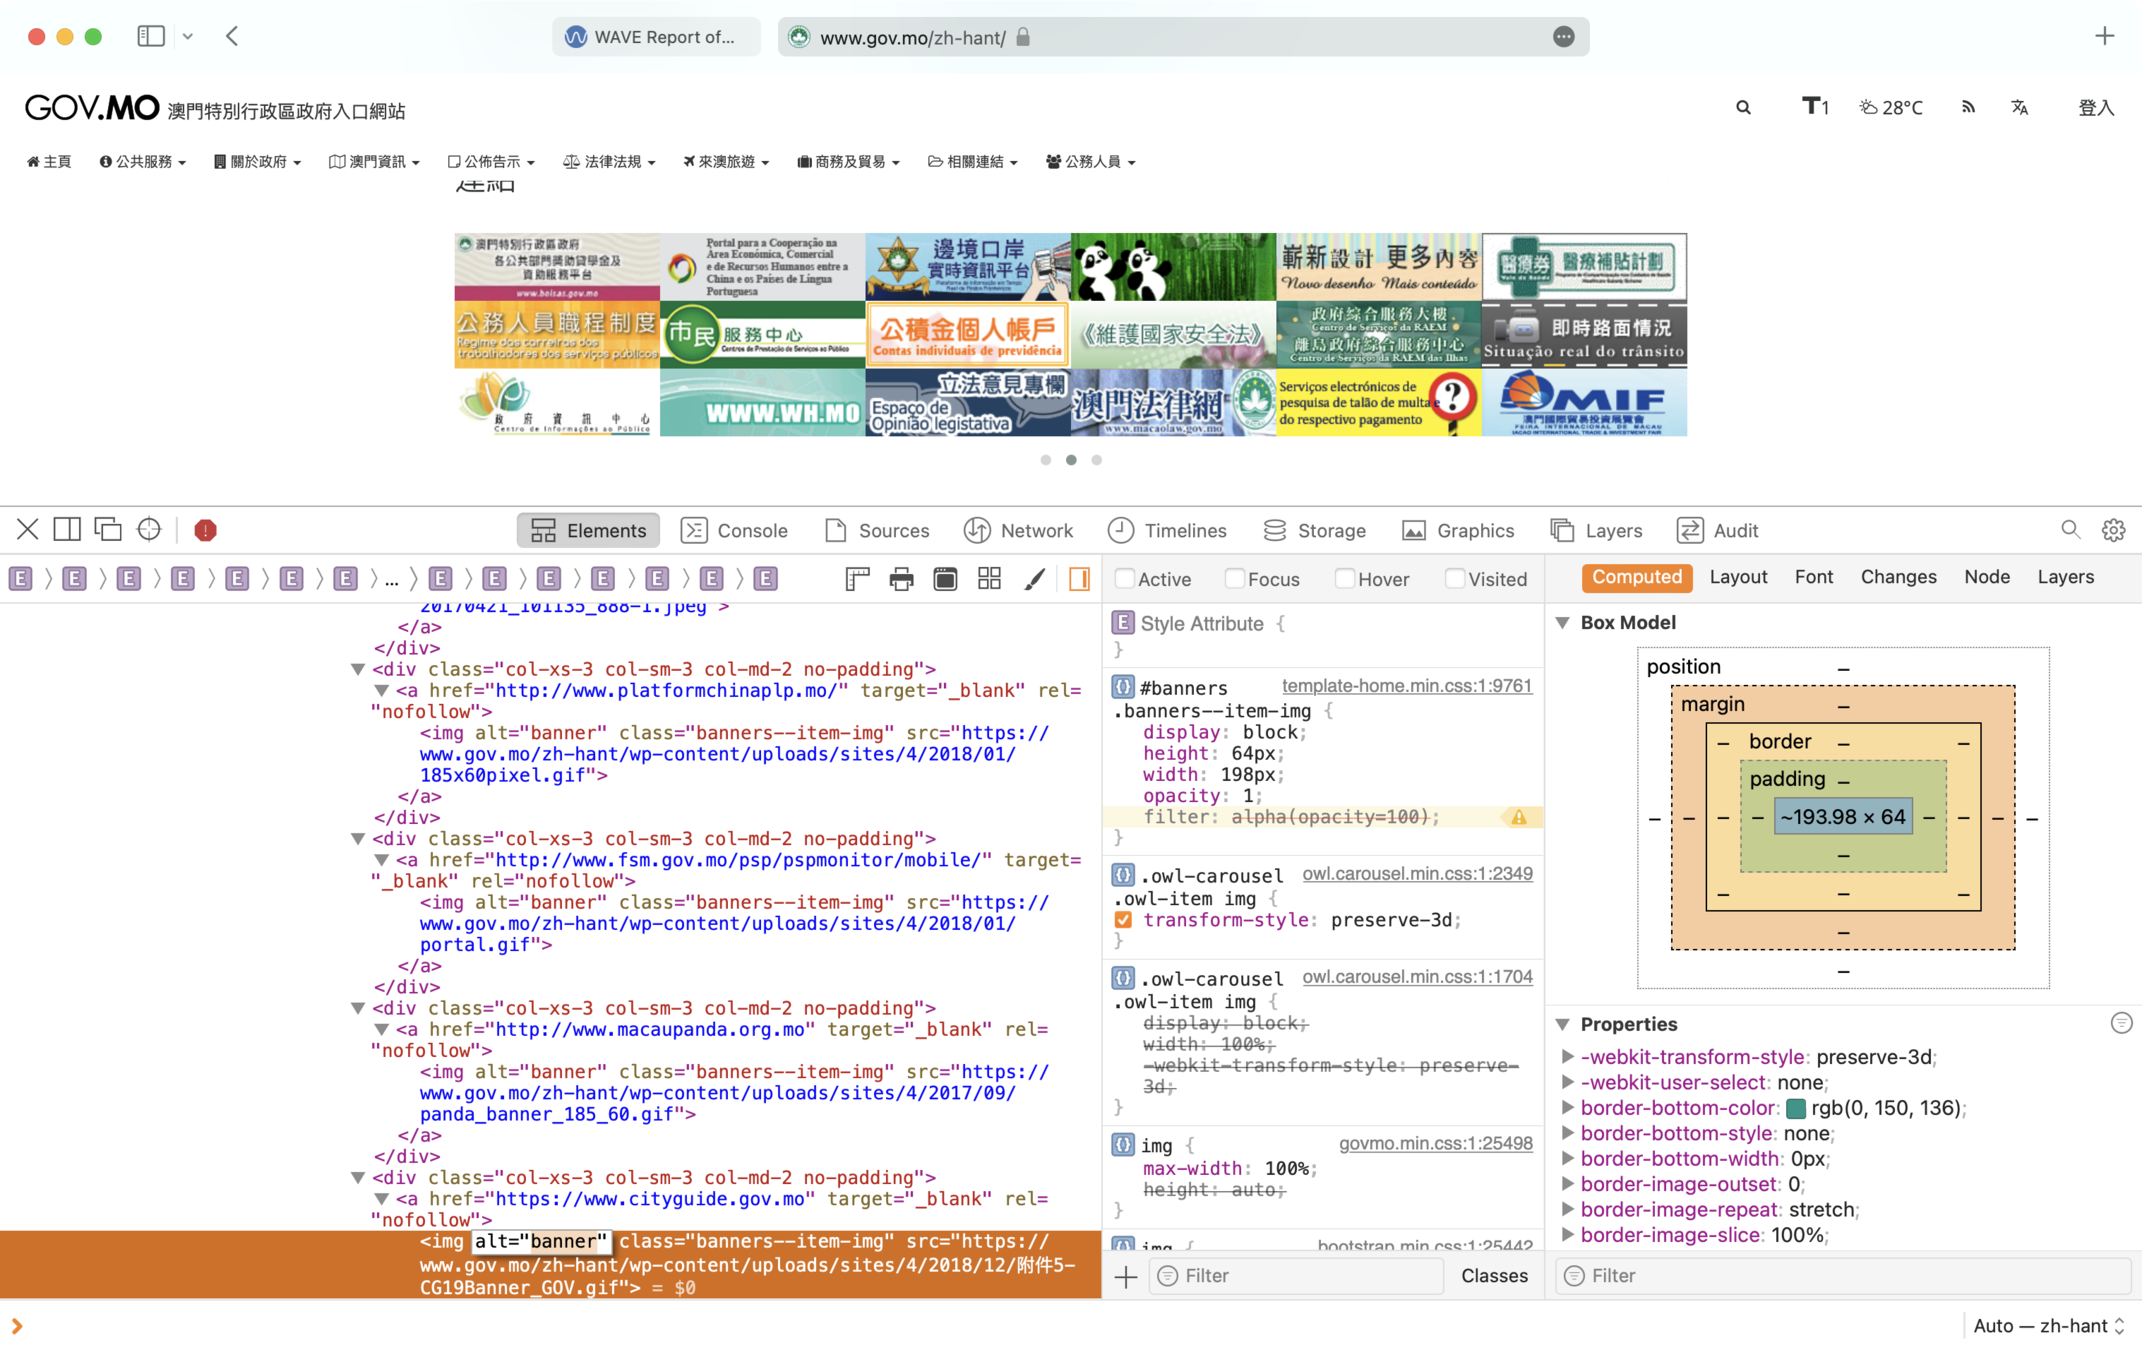Open the Layout sidebar tab
The image size is (2142, 1350).
1738,577
